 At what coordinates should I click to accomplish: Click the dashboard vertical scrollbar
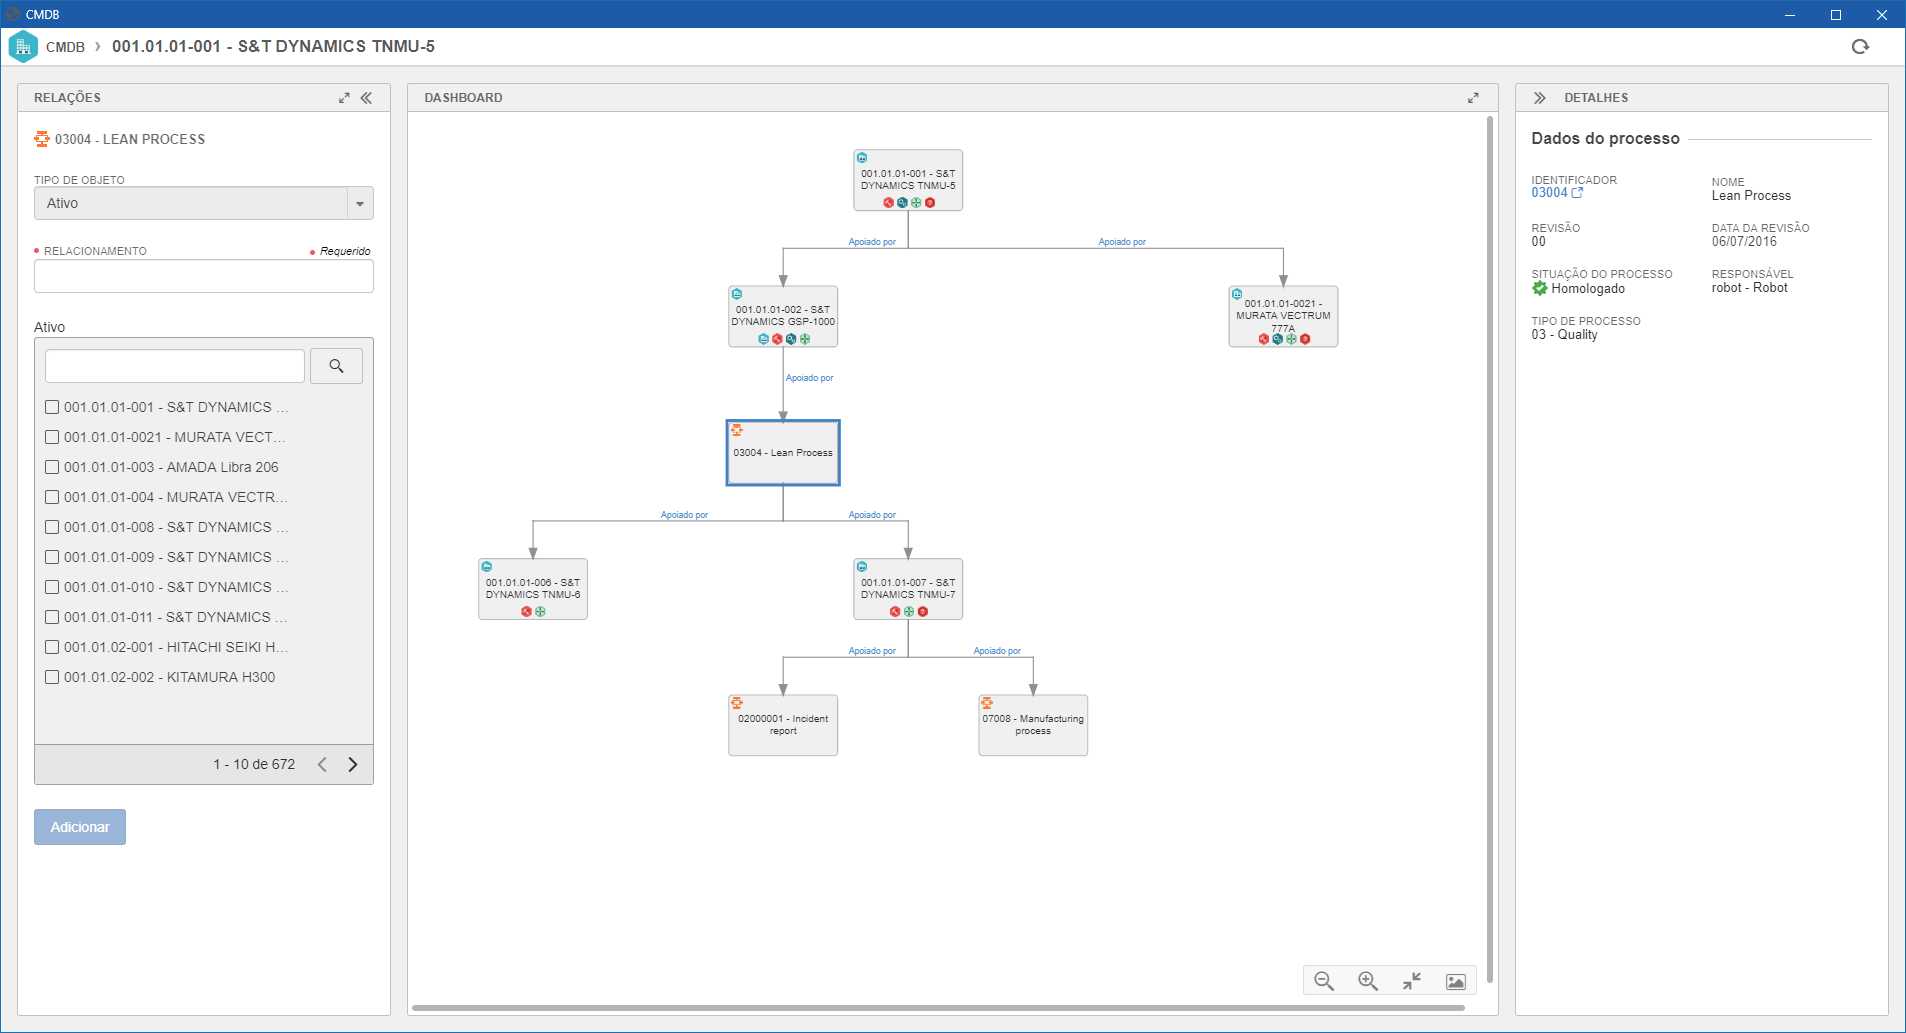pos(1490,550)
